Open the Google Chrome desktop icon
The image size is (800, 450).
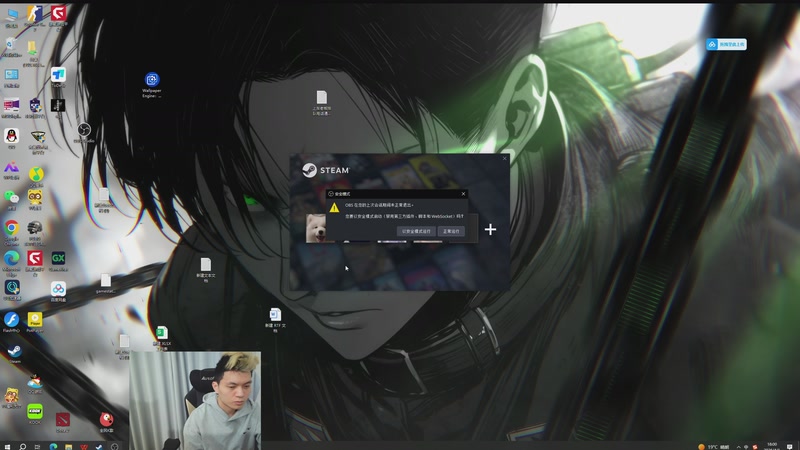pos(11,232)
